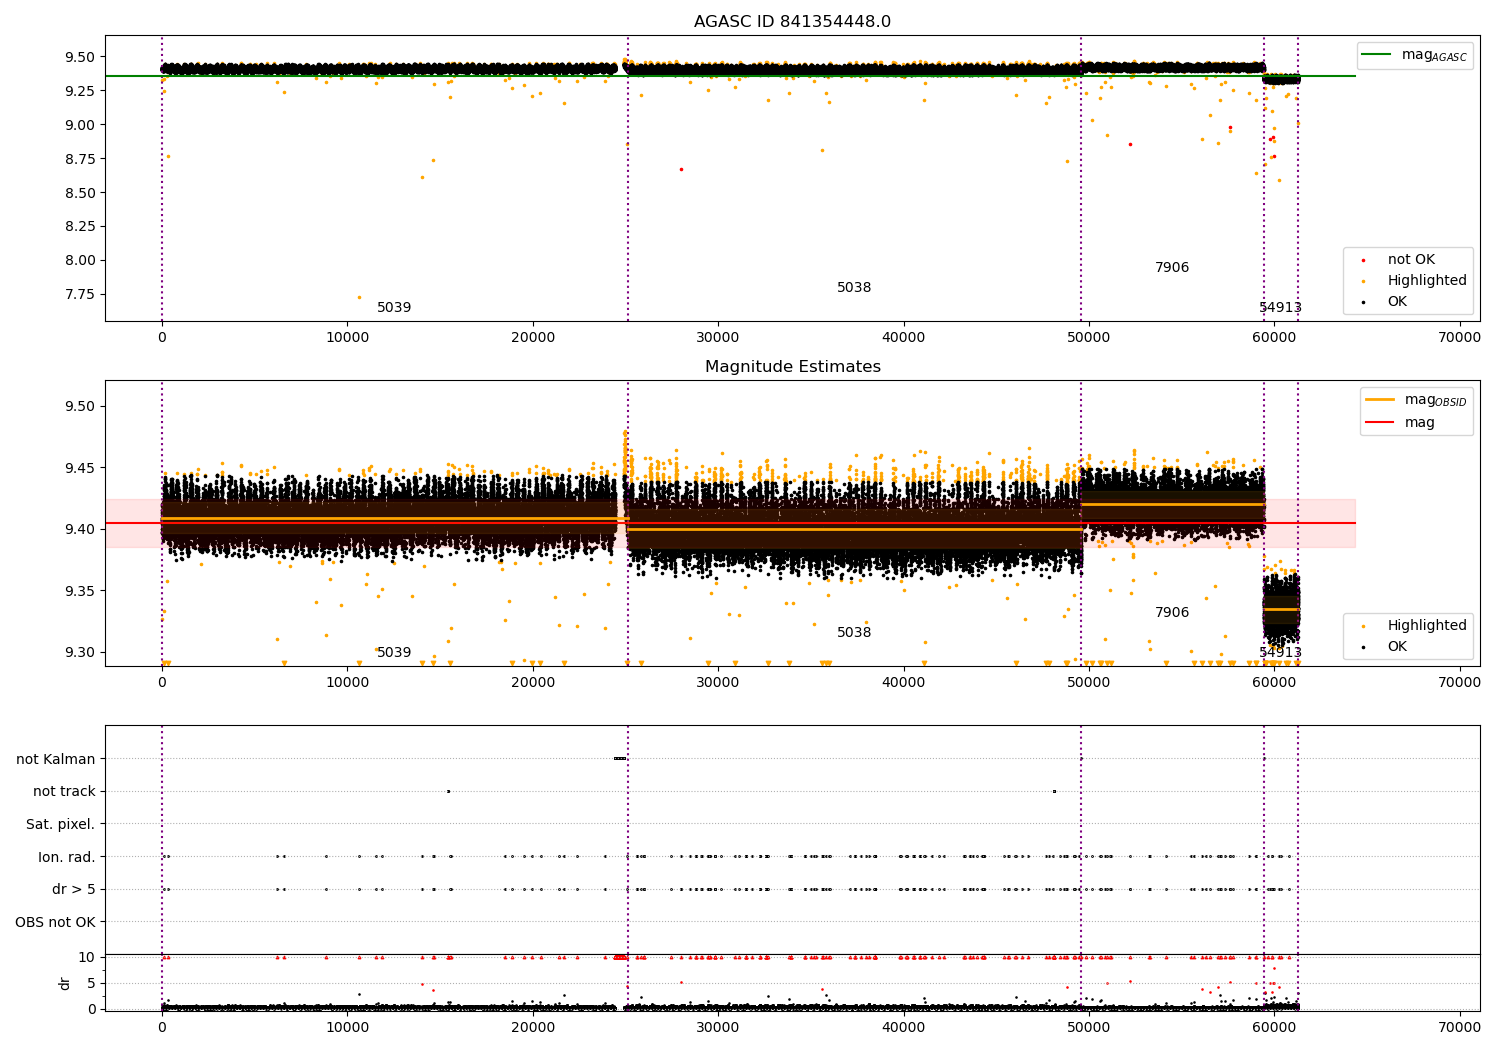
Task: Select the mag AGASC legend entry in top plot
Action: click(1413, 55)
